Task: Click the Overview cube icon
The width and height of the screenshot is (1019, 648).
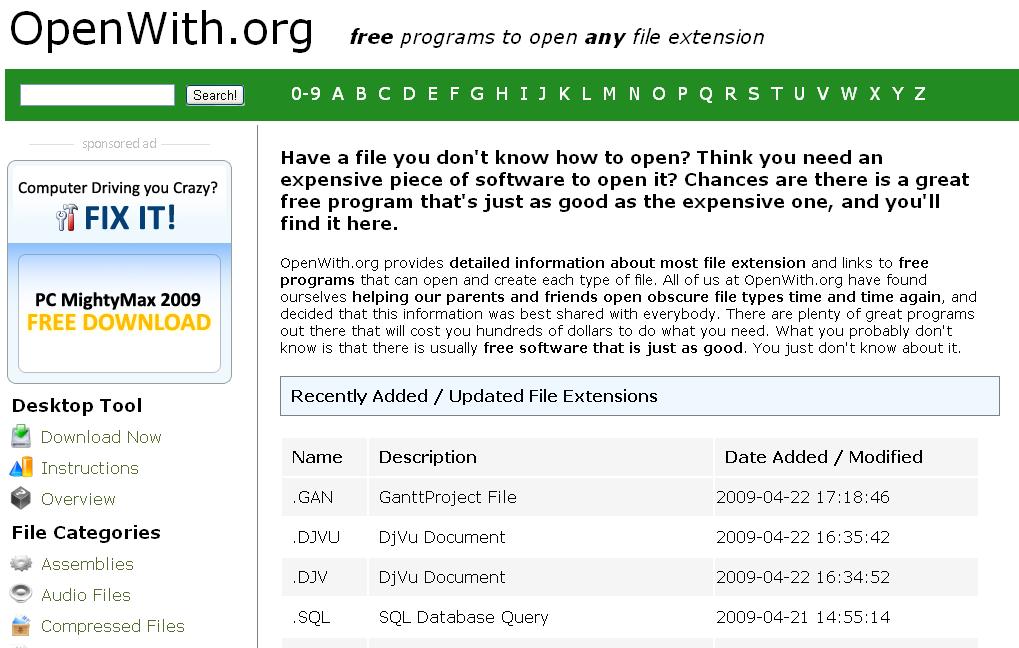Action: pos(21,499)
